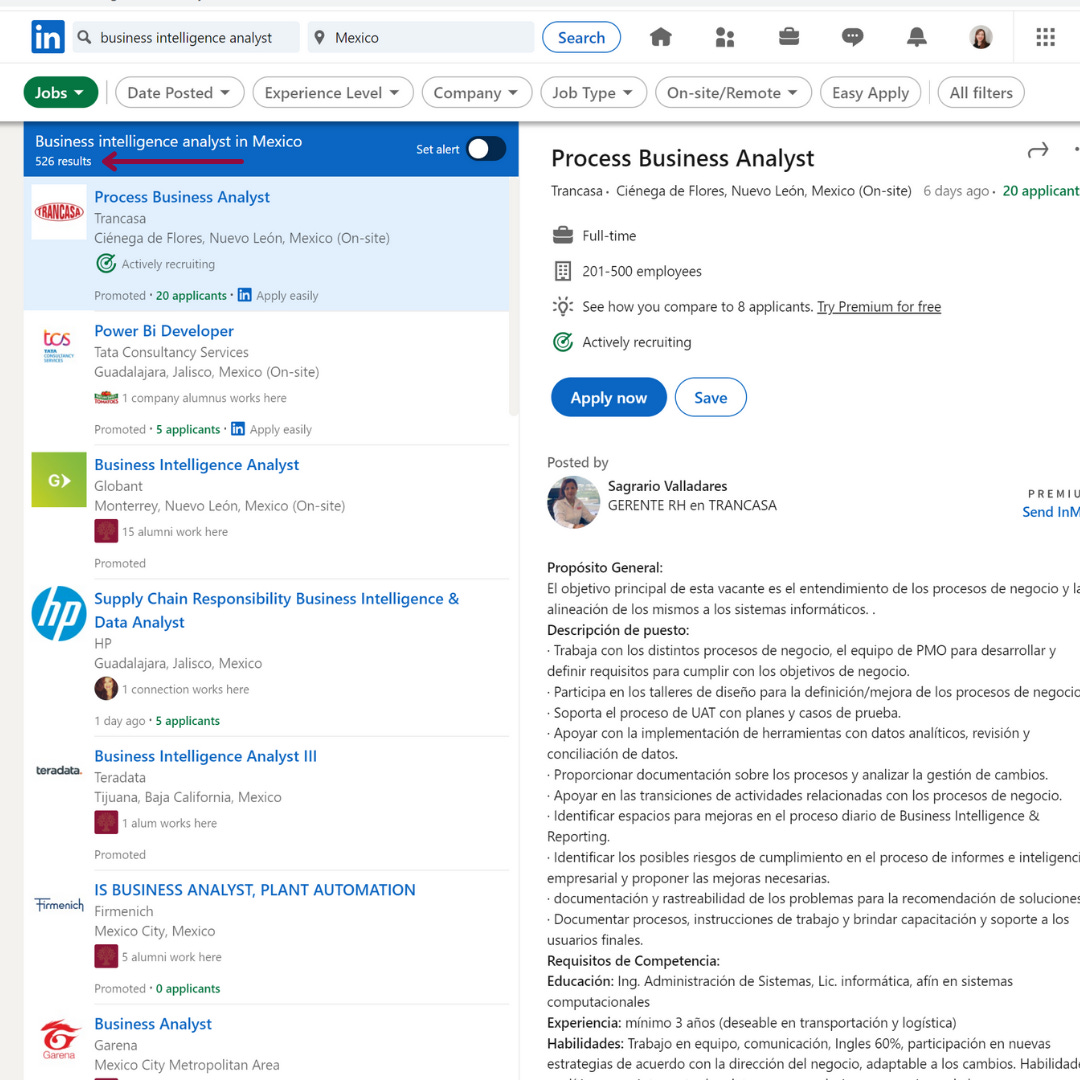1080x1080 pixels.
Task: Open Process Business Analyst listing
Action: 182,197
